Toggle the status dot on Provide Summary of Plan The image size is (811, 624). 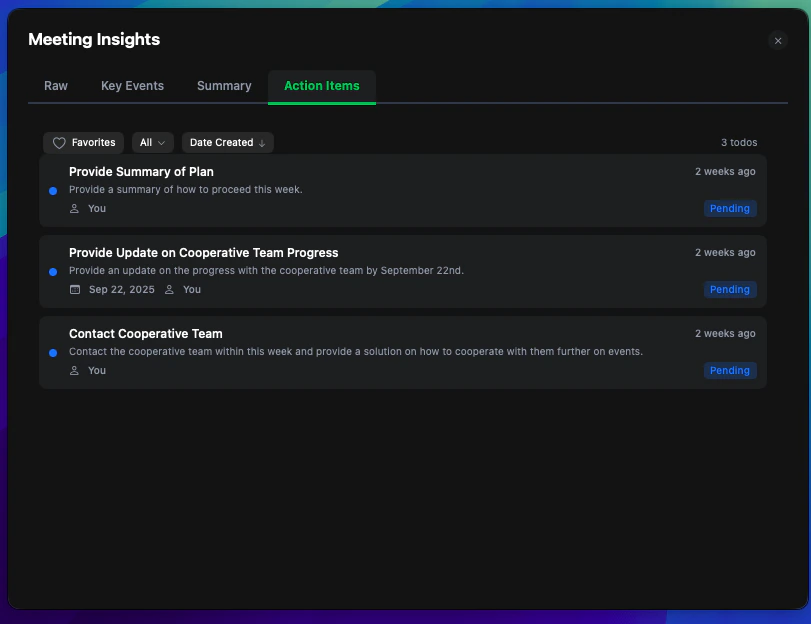pyautogui.click(x=52, y=190)
